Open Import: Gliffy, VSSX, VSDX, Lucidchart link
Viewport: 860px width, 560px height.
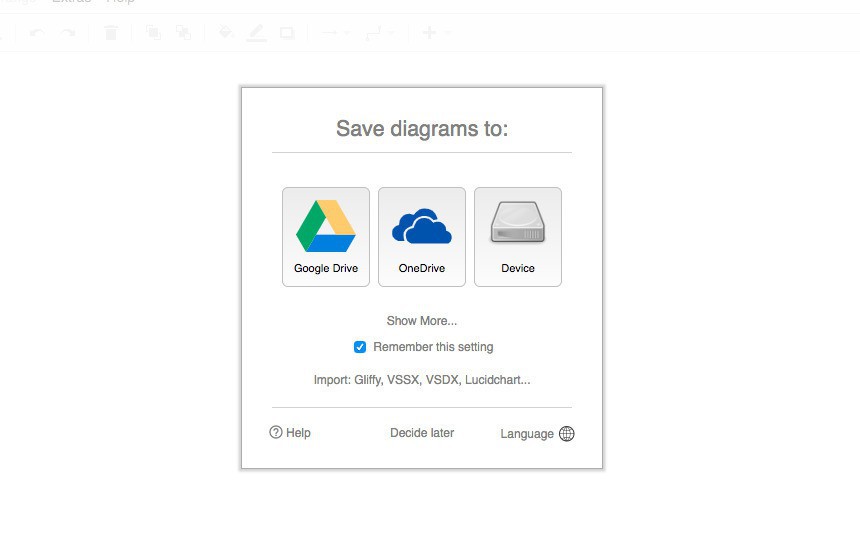point(422,380)
